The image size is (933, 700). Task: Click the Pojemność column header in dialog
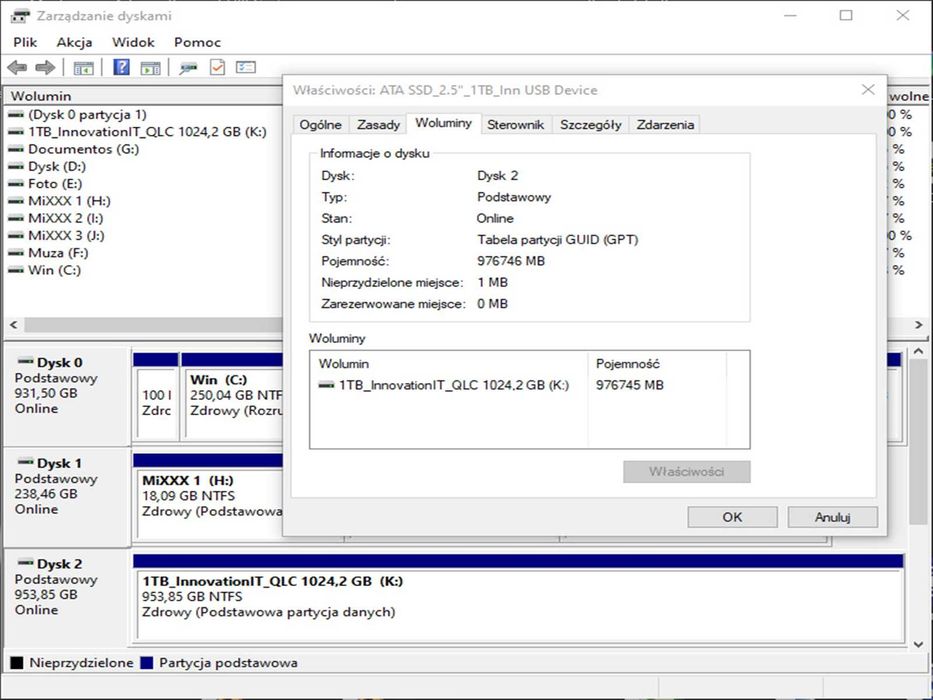(657, 364)
